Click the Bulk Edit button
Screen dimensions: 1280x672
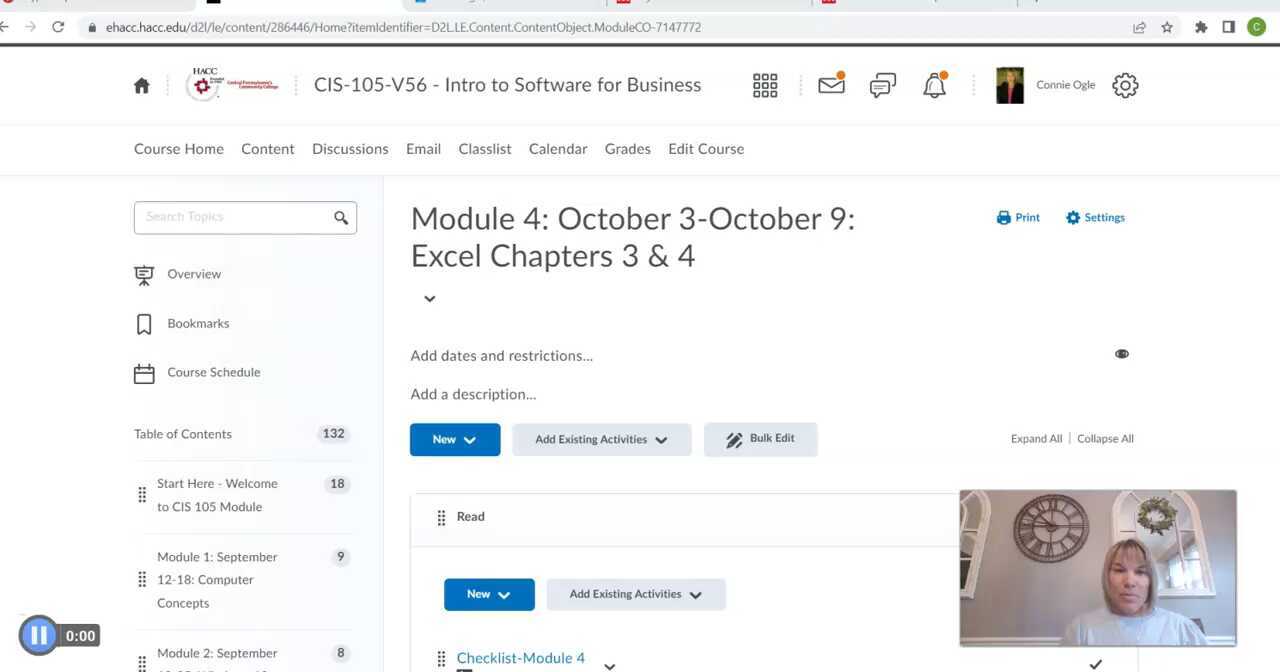click(760, 439)
